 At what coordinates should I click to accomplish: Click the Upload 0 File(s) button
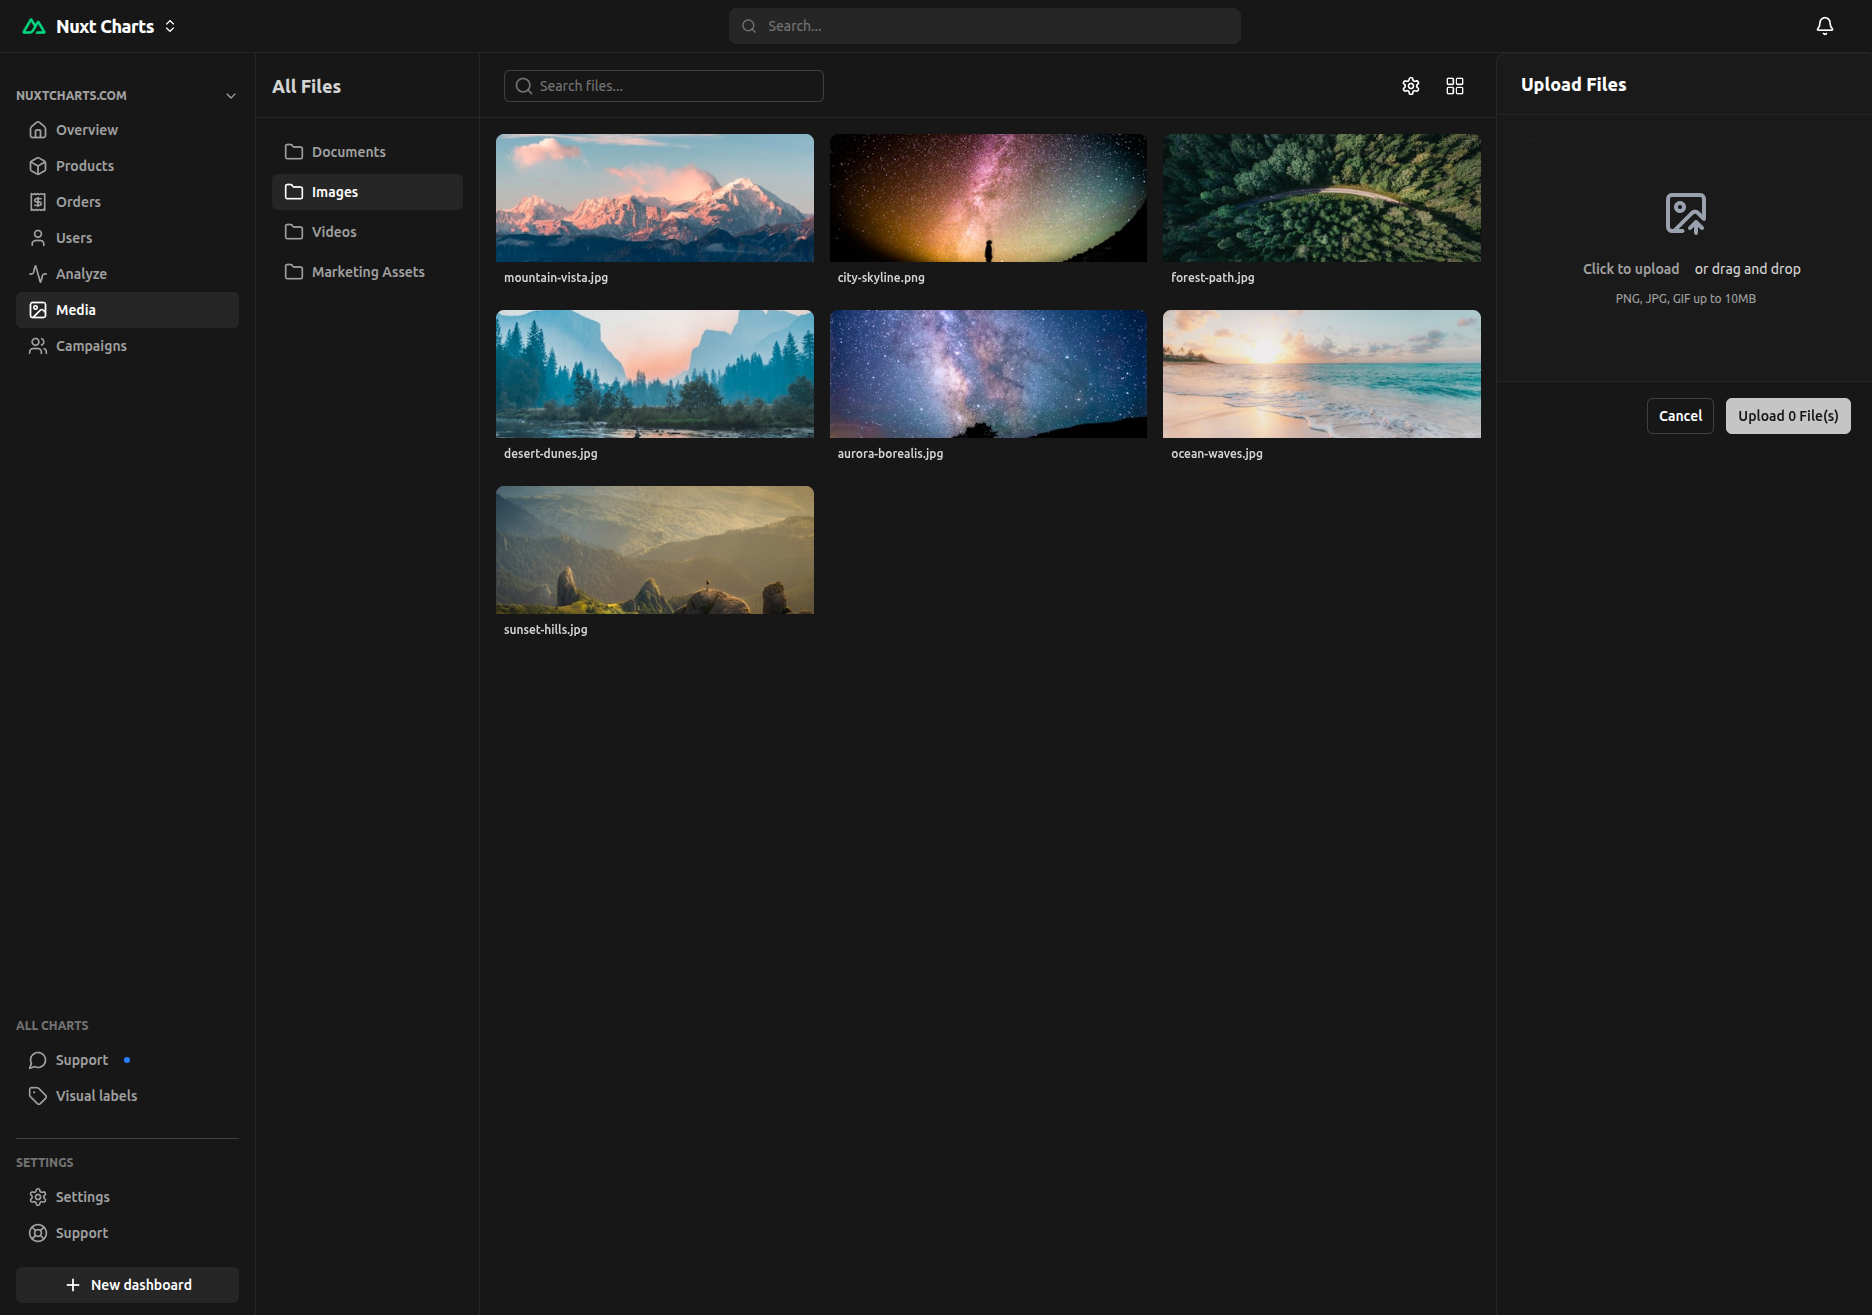click(1787, 416)
